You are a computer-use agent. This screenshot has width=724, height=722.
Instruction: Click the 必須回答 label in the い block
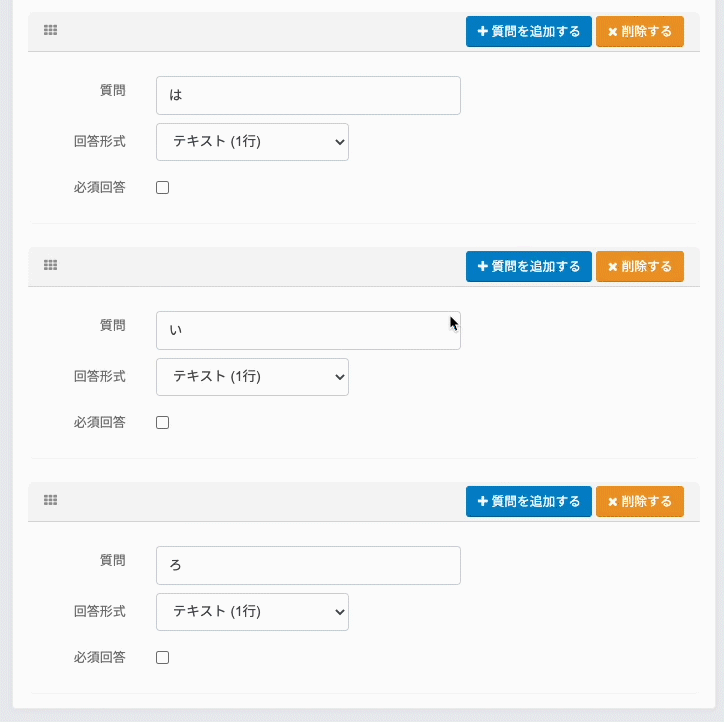coord(99,422)
